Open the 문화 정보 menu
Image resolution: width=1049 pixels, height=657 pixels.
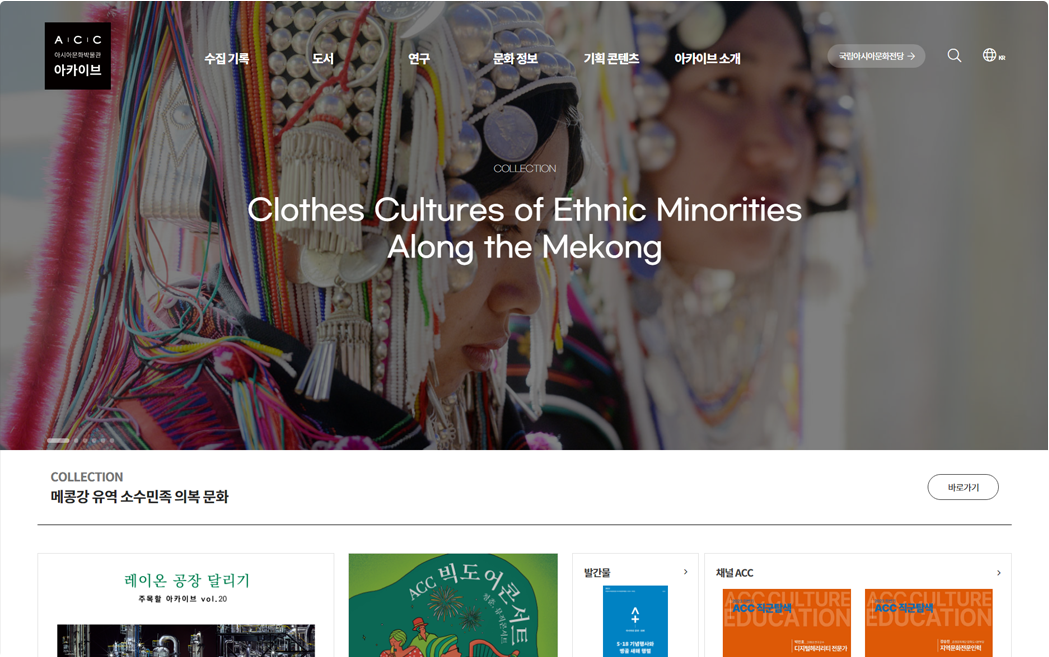coord(515,59)
